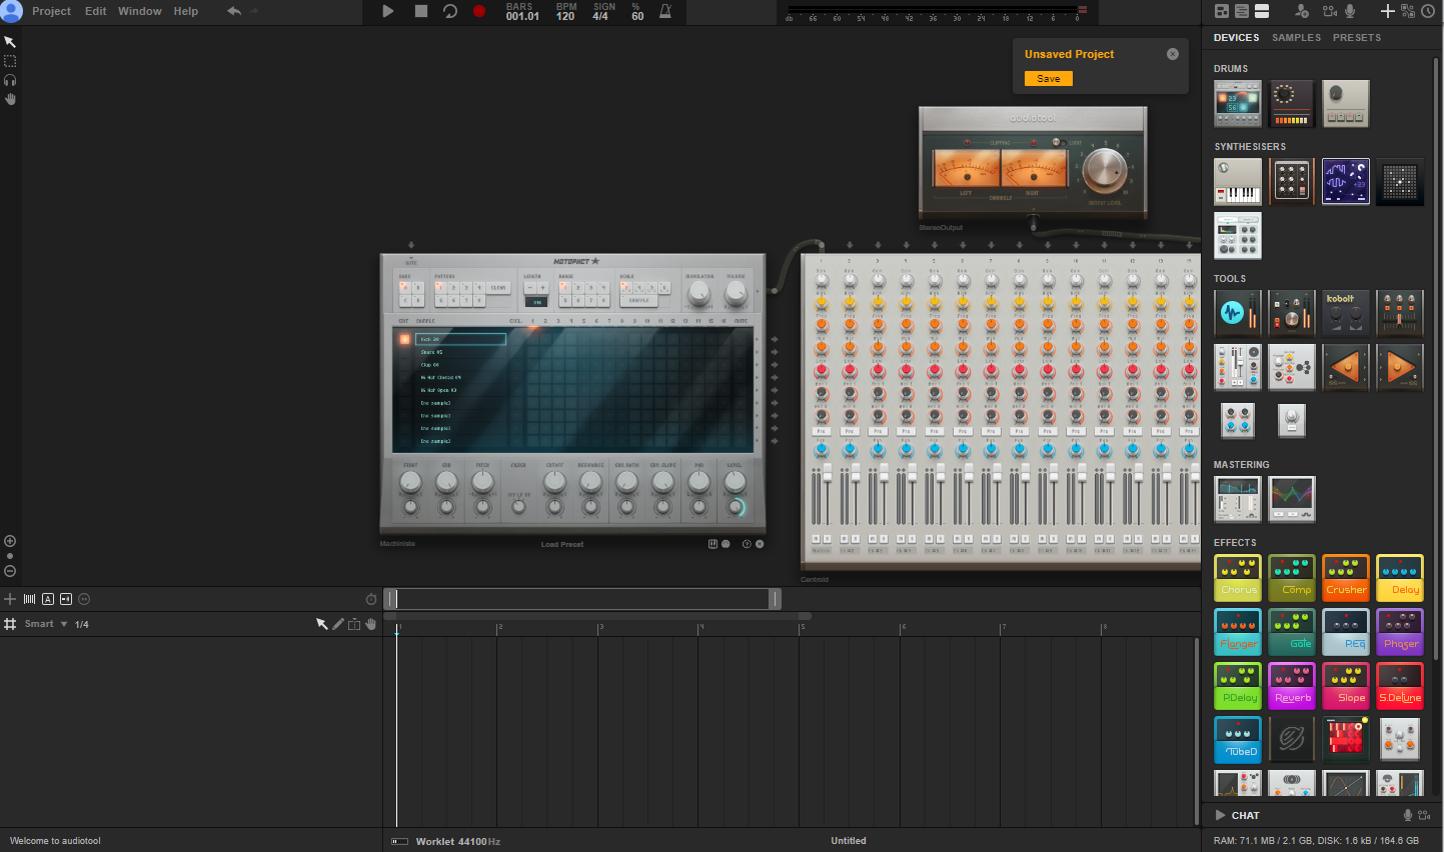Click the microphone icon in the top toolbar

pyautogui.click(x=1349, y=11)
